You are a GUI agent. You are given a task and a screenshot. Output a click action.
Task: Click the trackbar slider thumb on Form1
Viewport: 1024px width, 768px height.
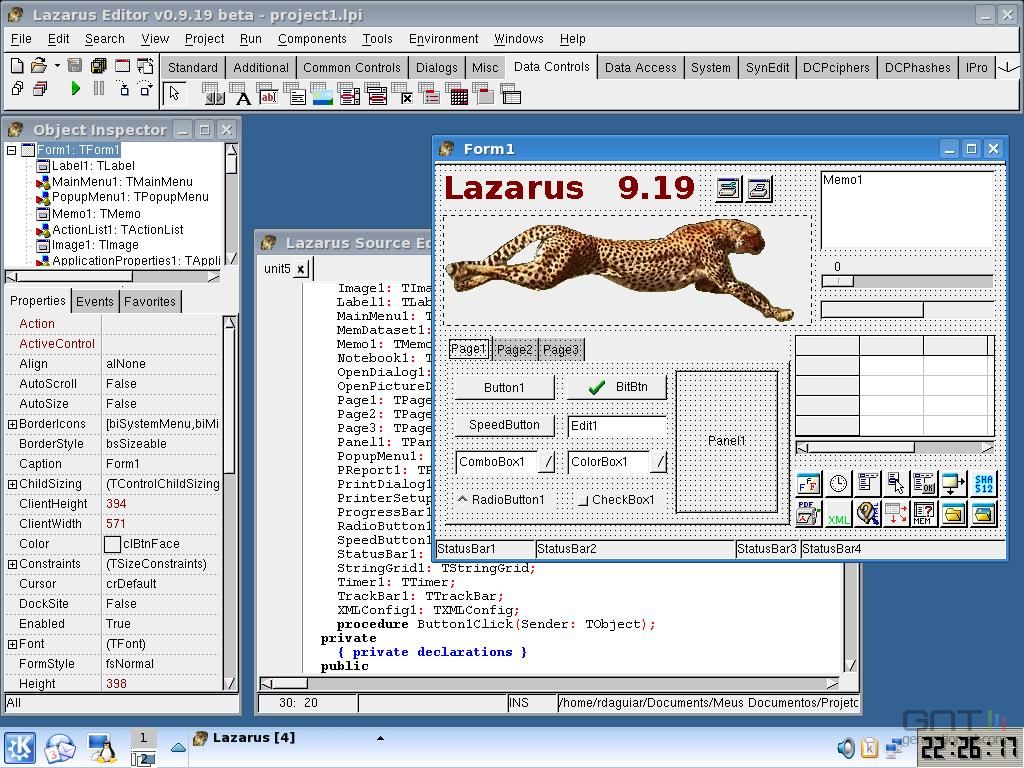[x=838, y=281]
